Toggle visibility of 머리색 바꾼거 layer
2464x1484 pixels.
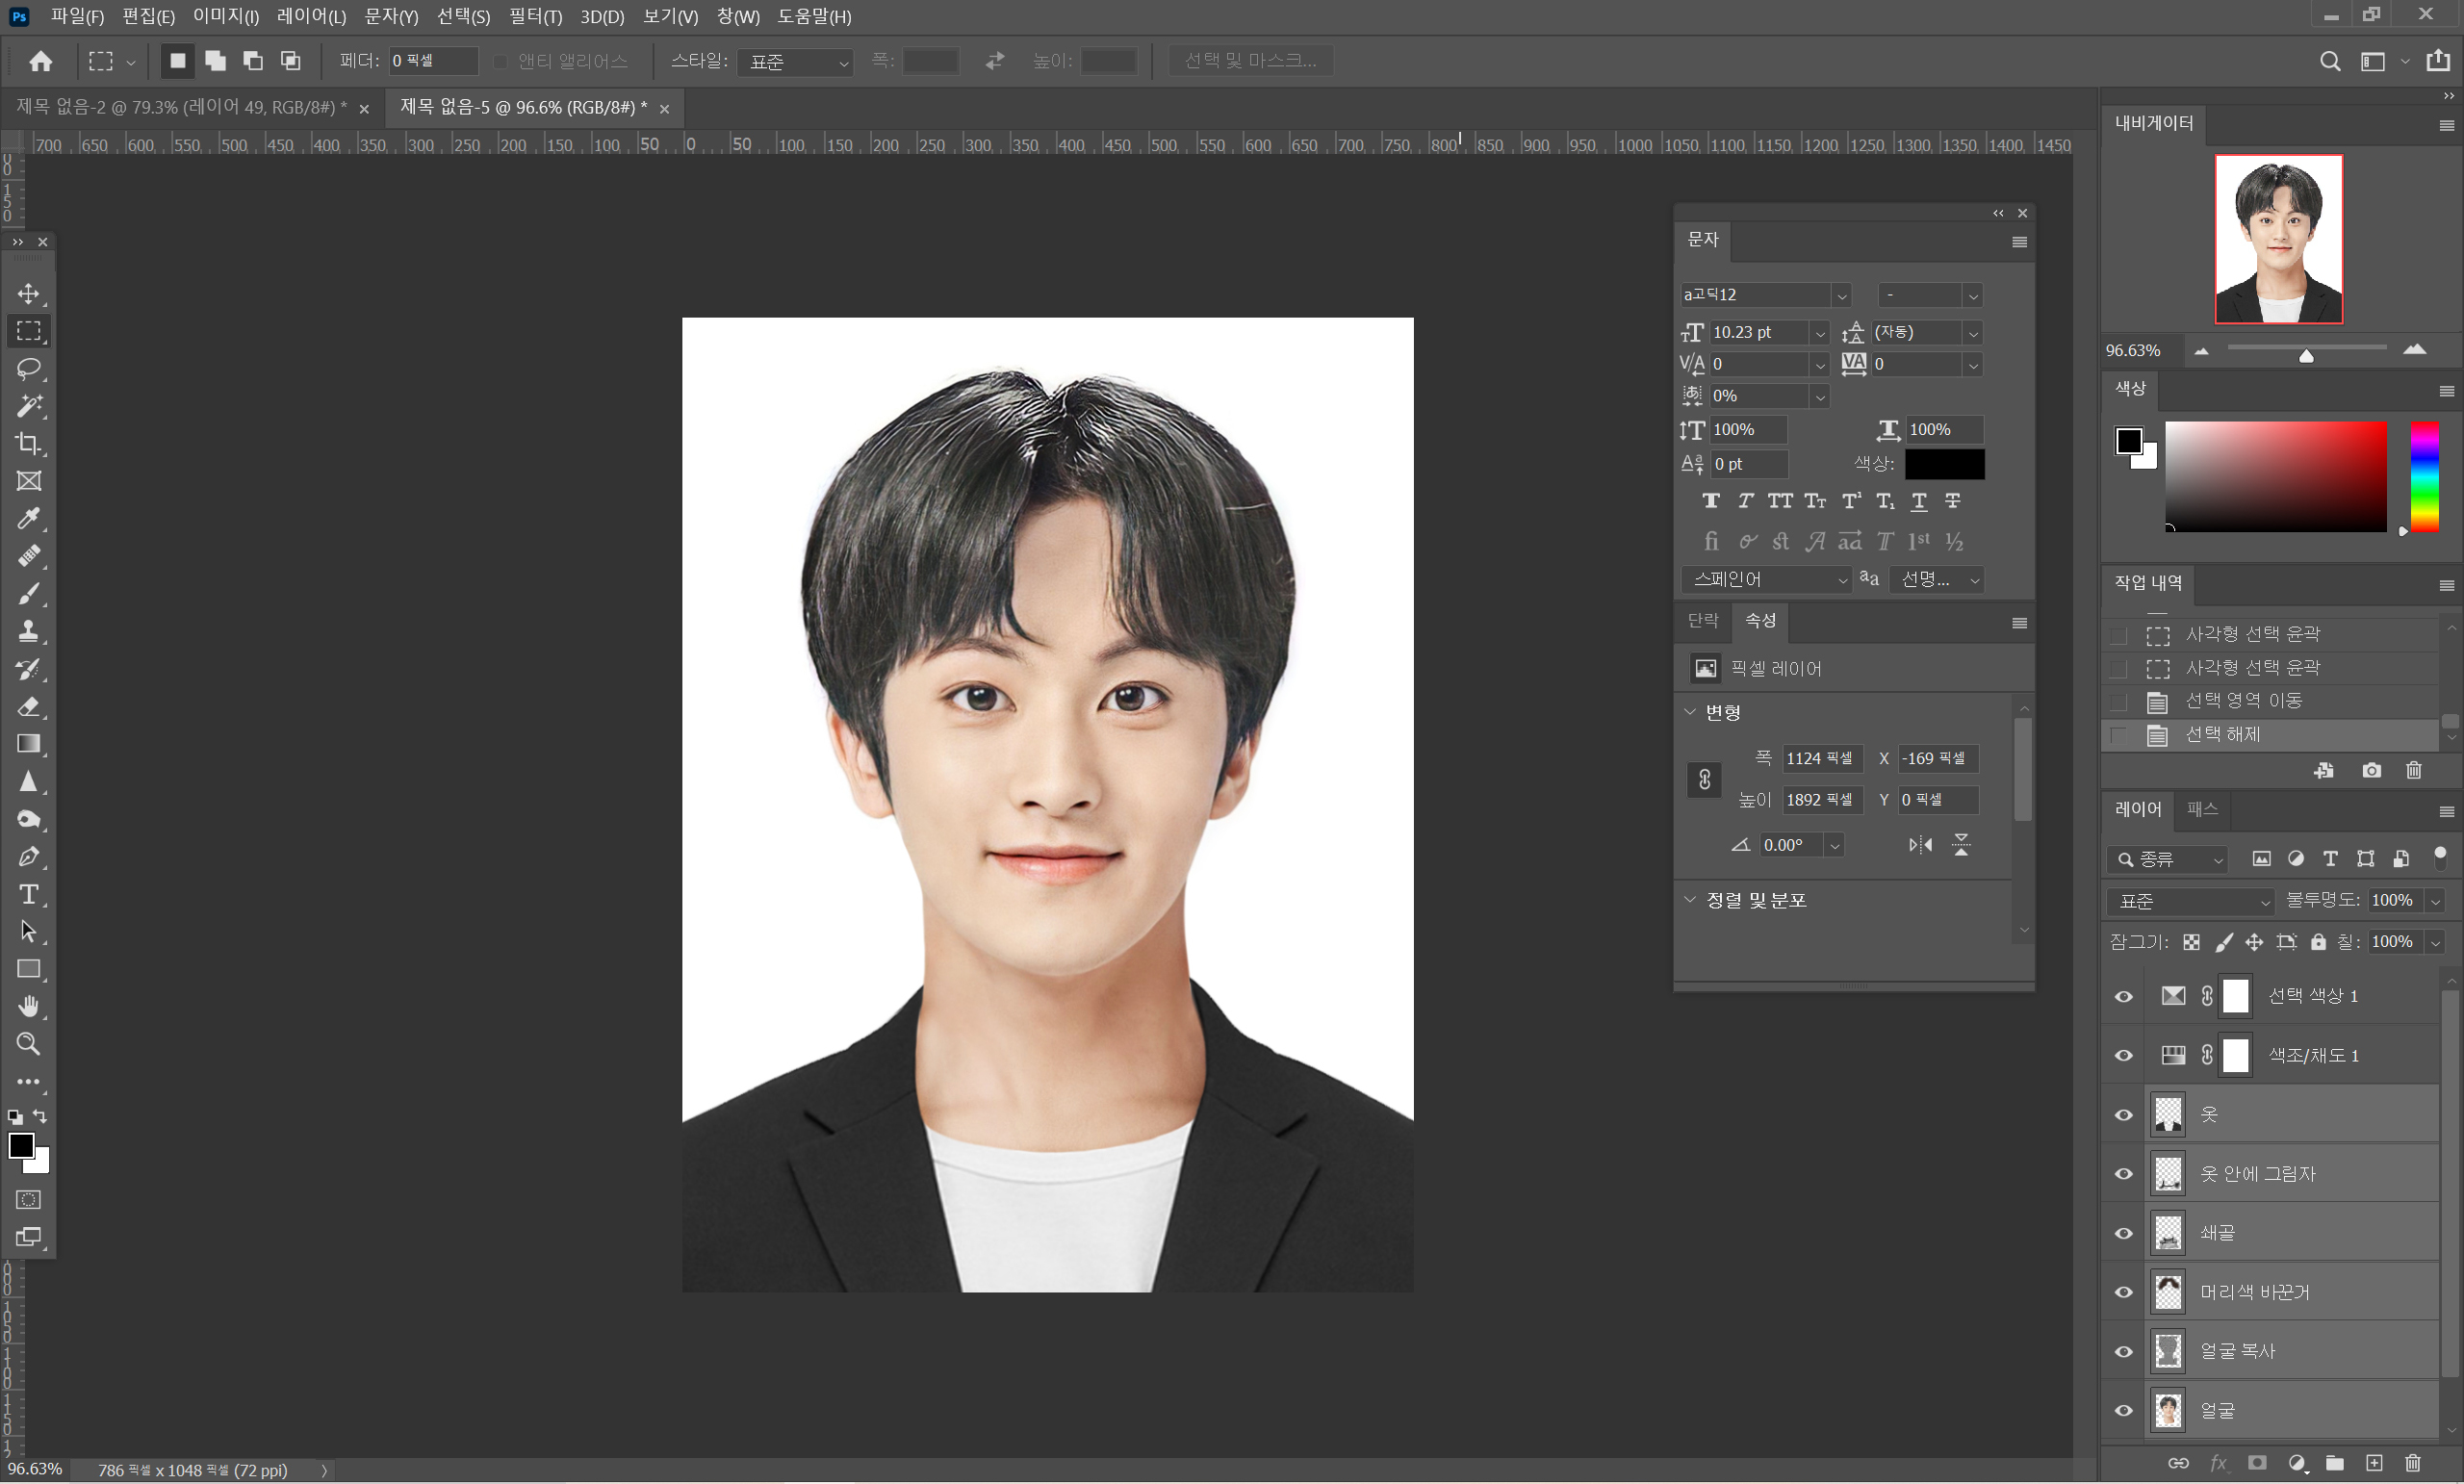point(2123,1292)
